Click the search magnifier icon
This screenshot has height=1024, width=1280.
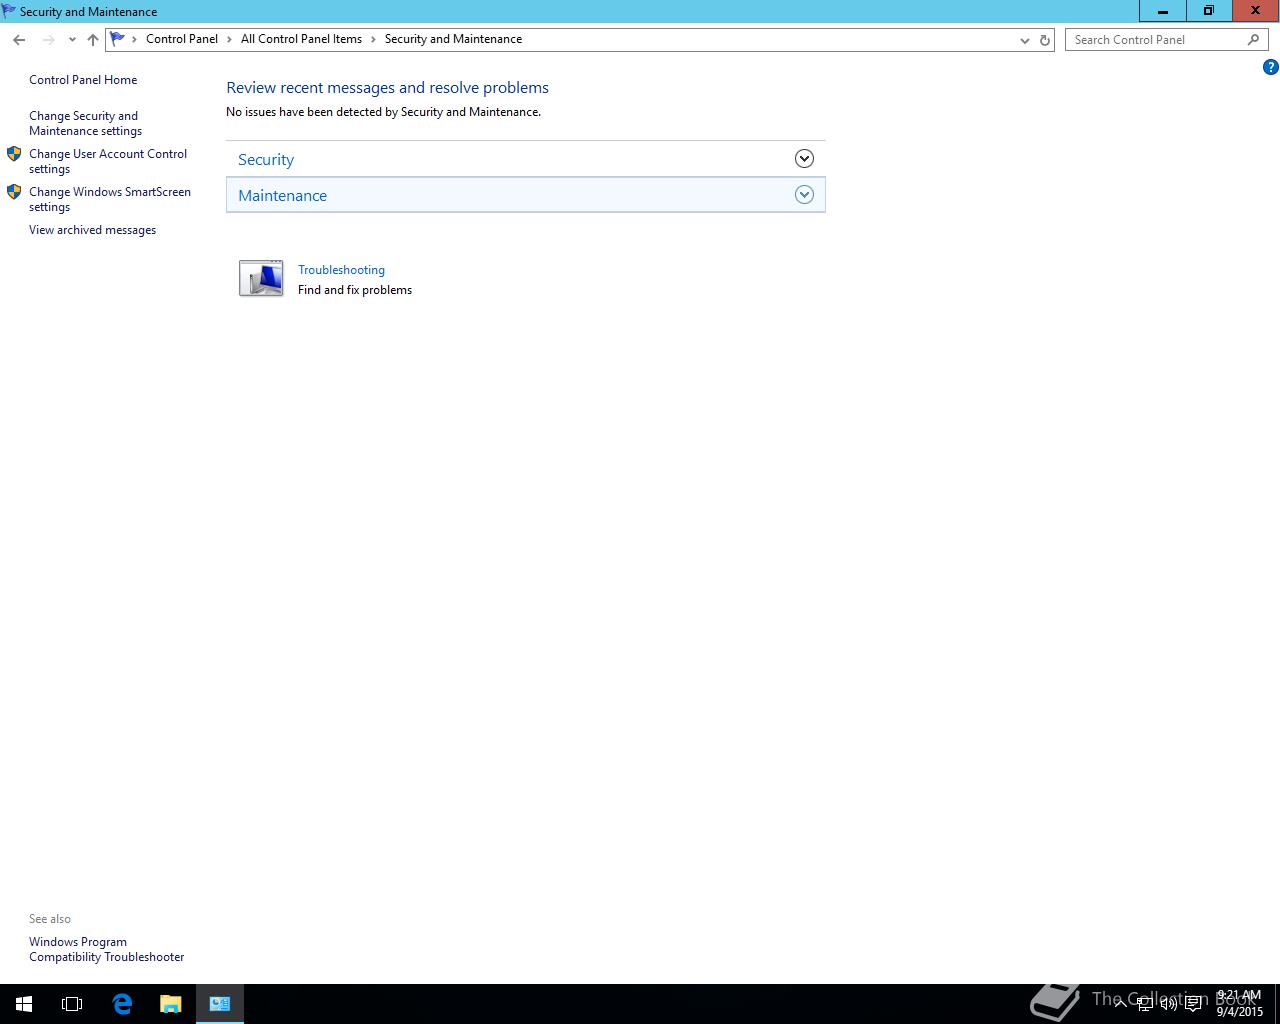pyautogui.click(x=1253, y=39)
